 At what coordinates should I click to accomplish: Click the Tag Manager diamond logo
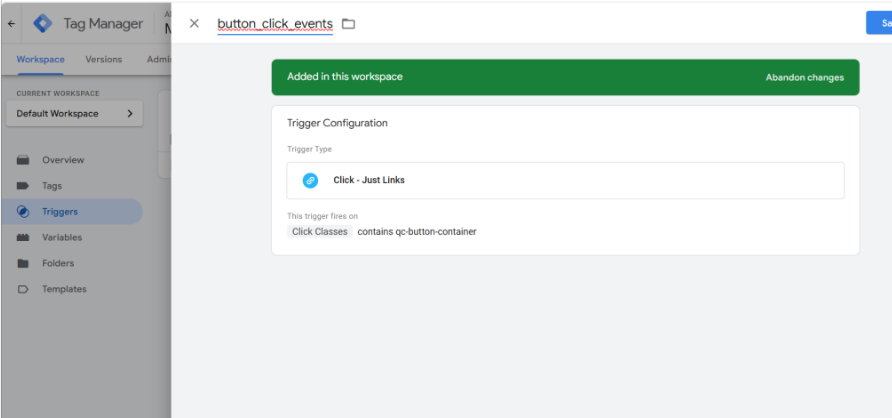click(x=43, y=23)
